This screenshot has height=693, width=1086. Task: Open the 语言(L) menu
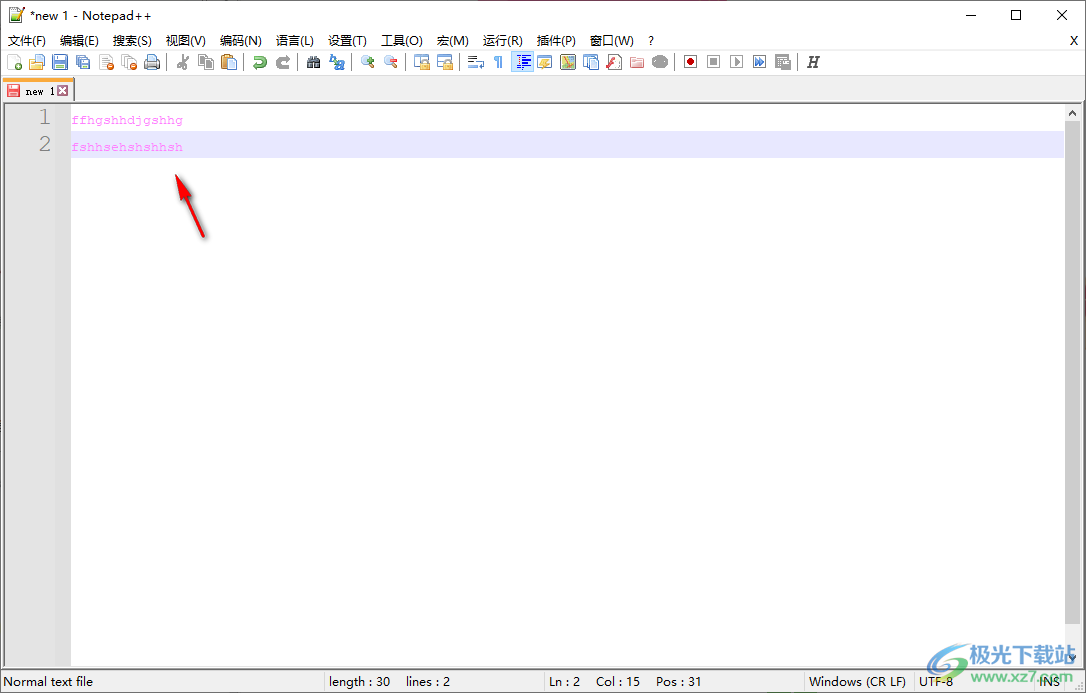(x=294, y=40)
